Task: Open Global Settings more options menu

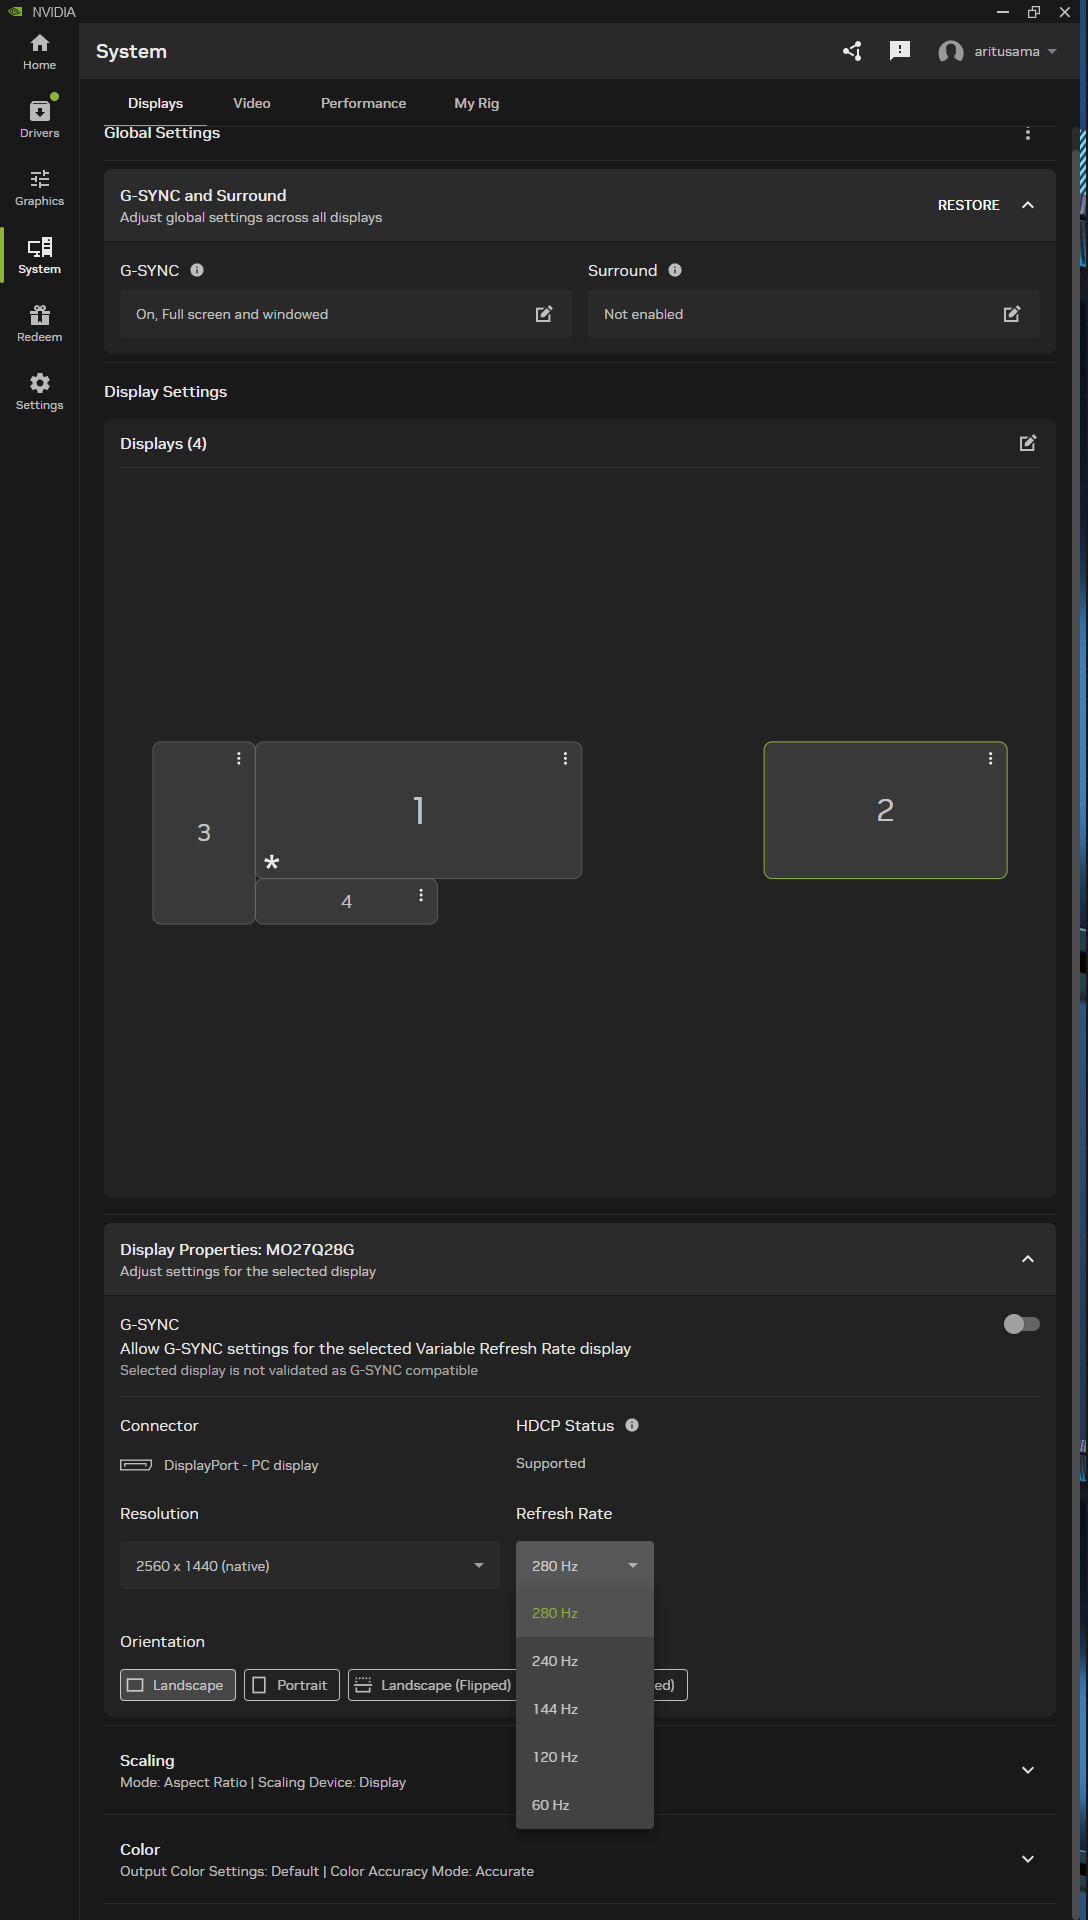Action: pyautogui.click(x=1028, y=134)
